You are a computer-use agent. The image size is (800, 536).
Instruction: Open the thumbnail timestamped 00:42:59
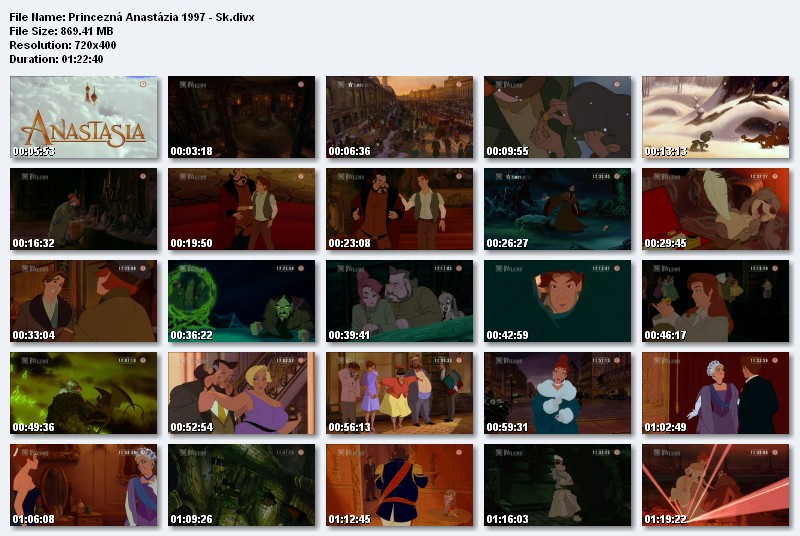coord(557,301)
